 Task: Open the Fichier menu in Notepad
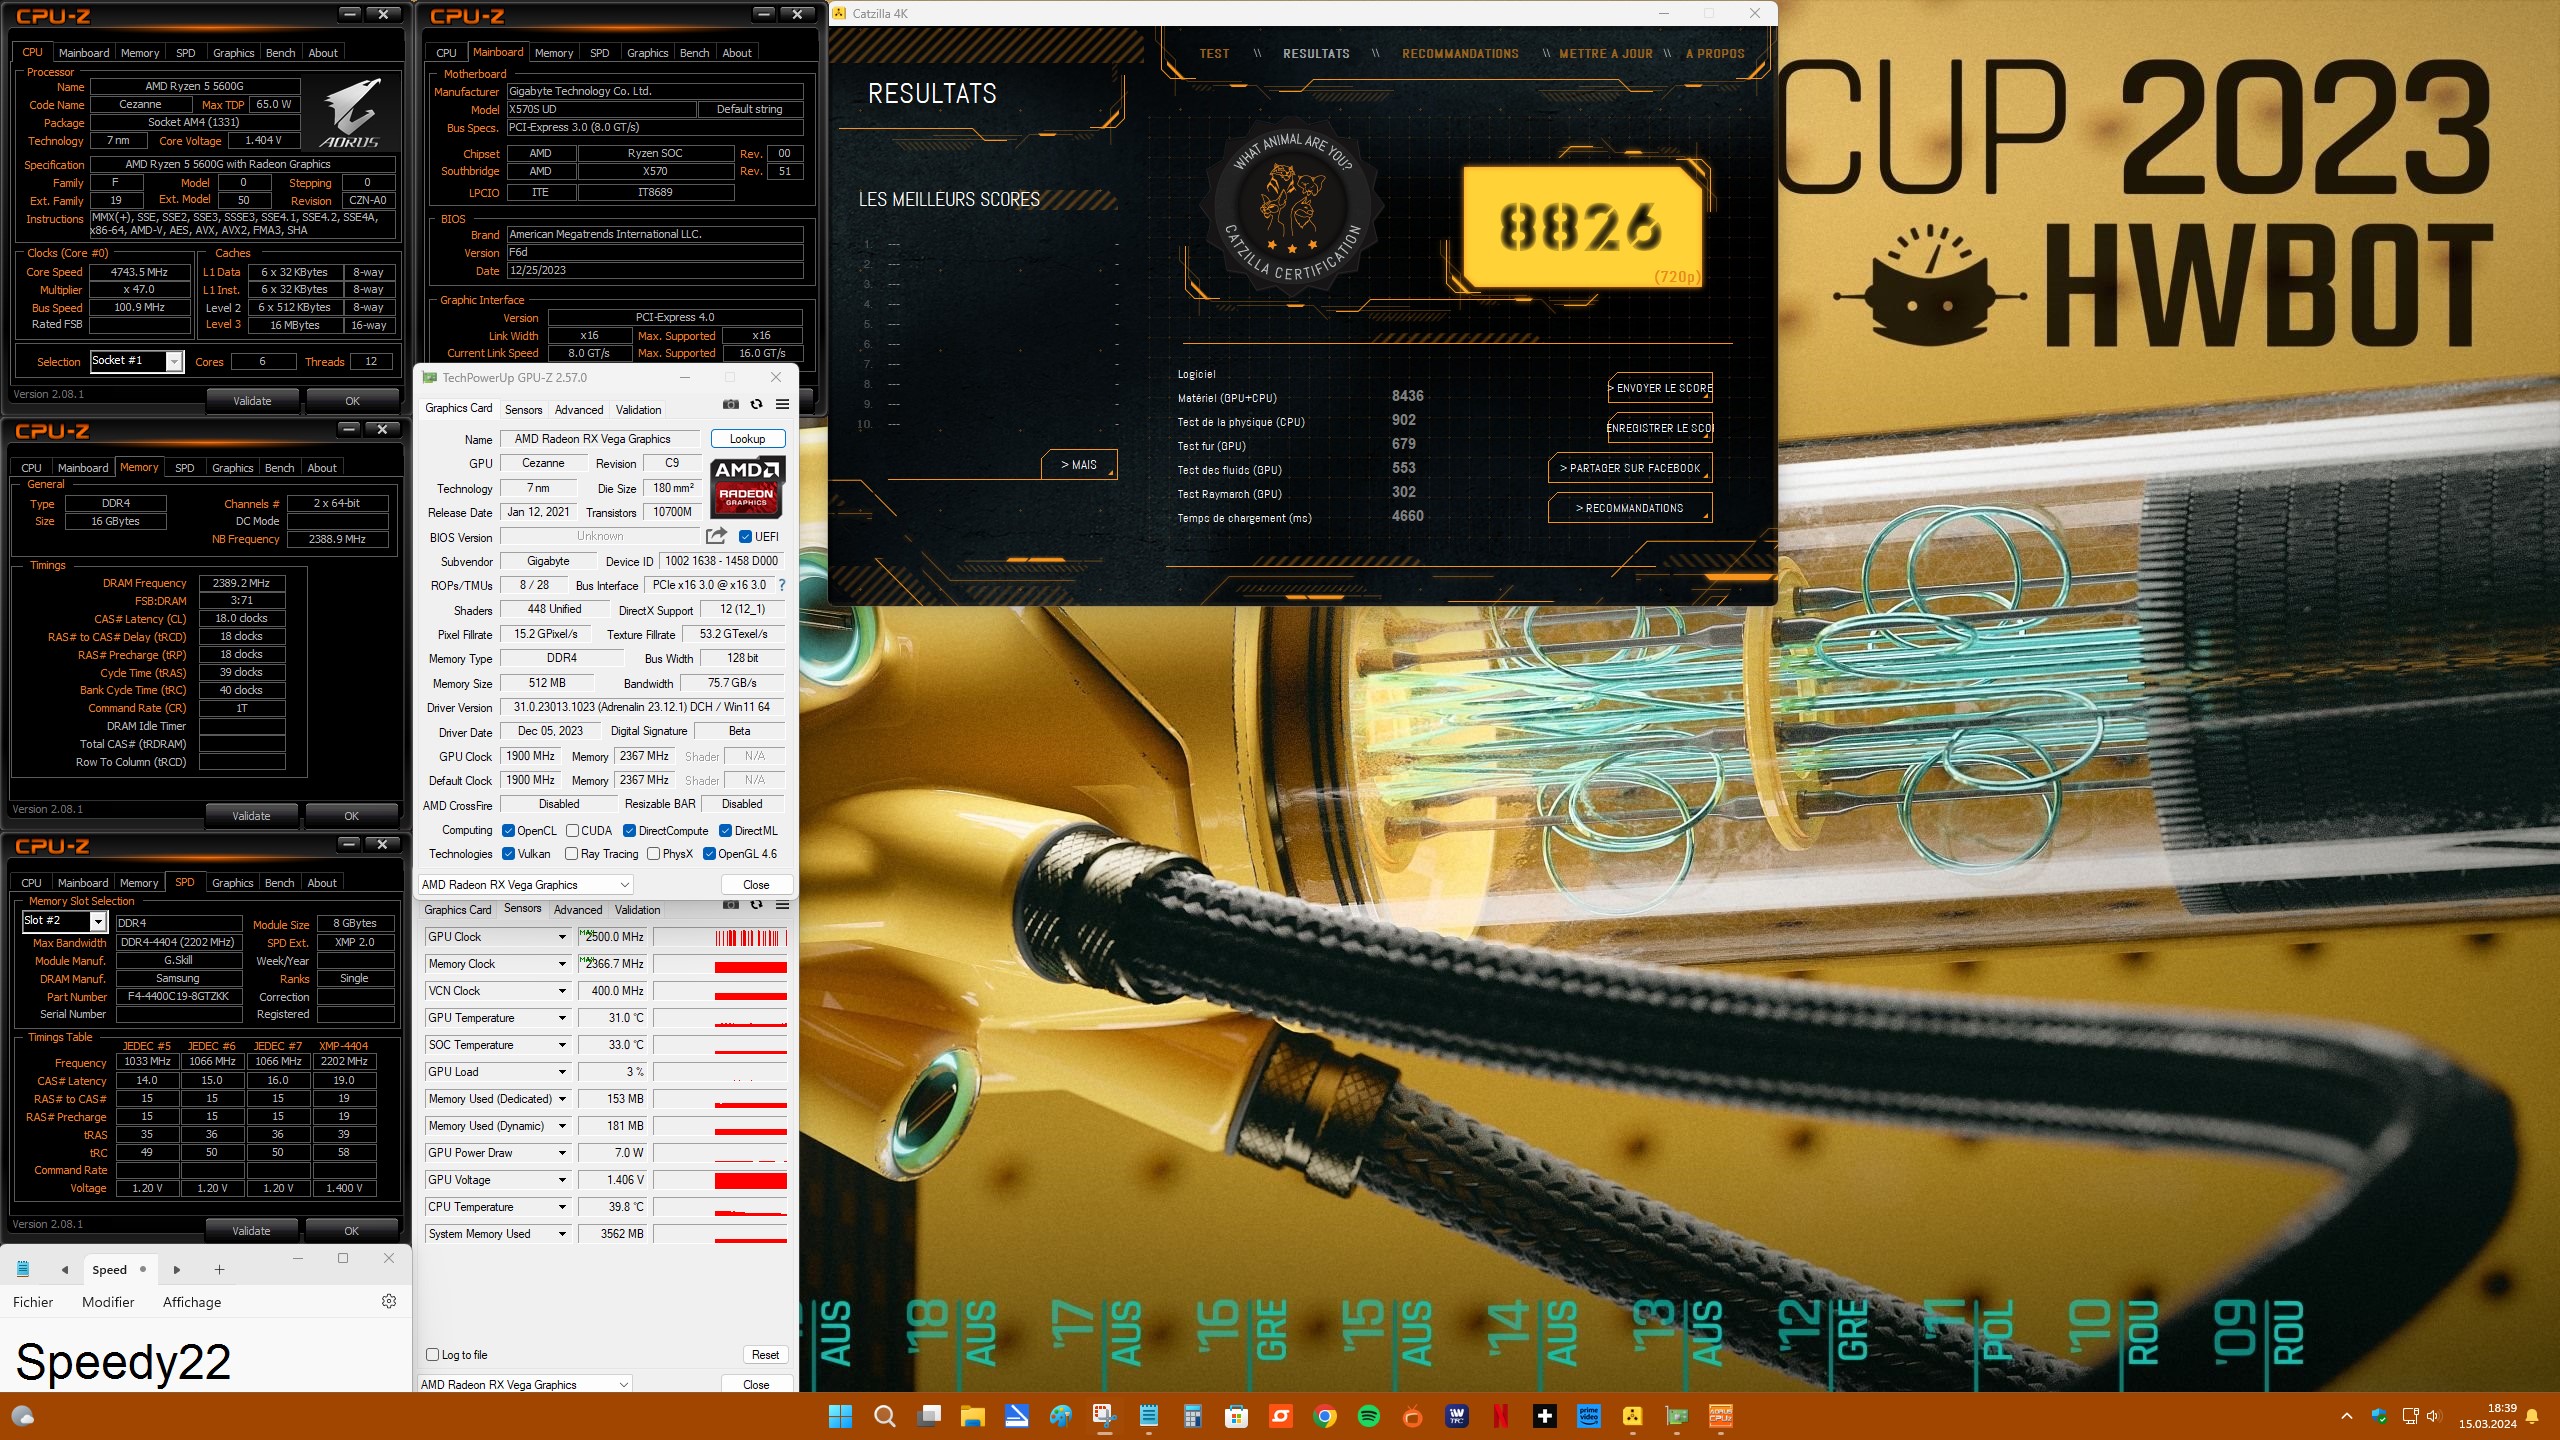coord(33,1302)
